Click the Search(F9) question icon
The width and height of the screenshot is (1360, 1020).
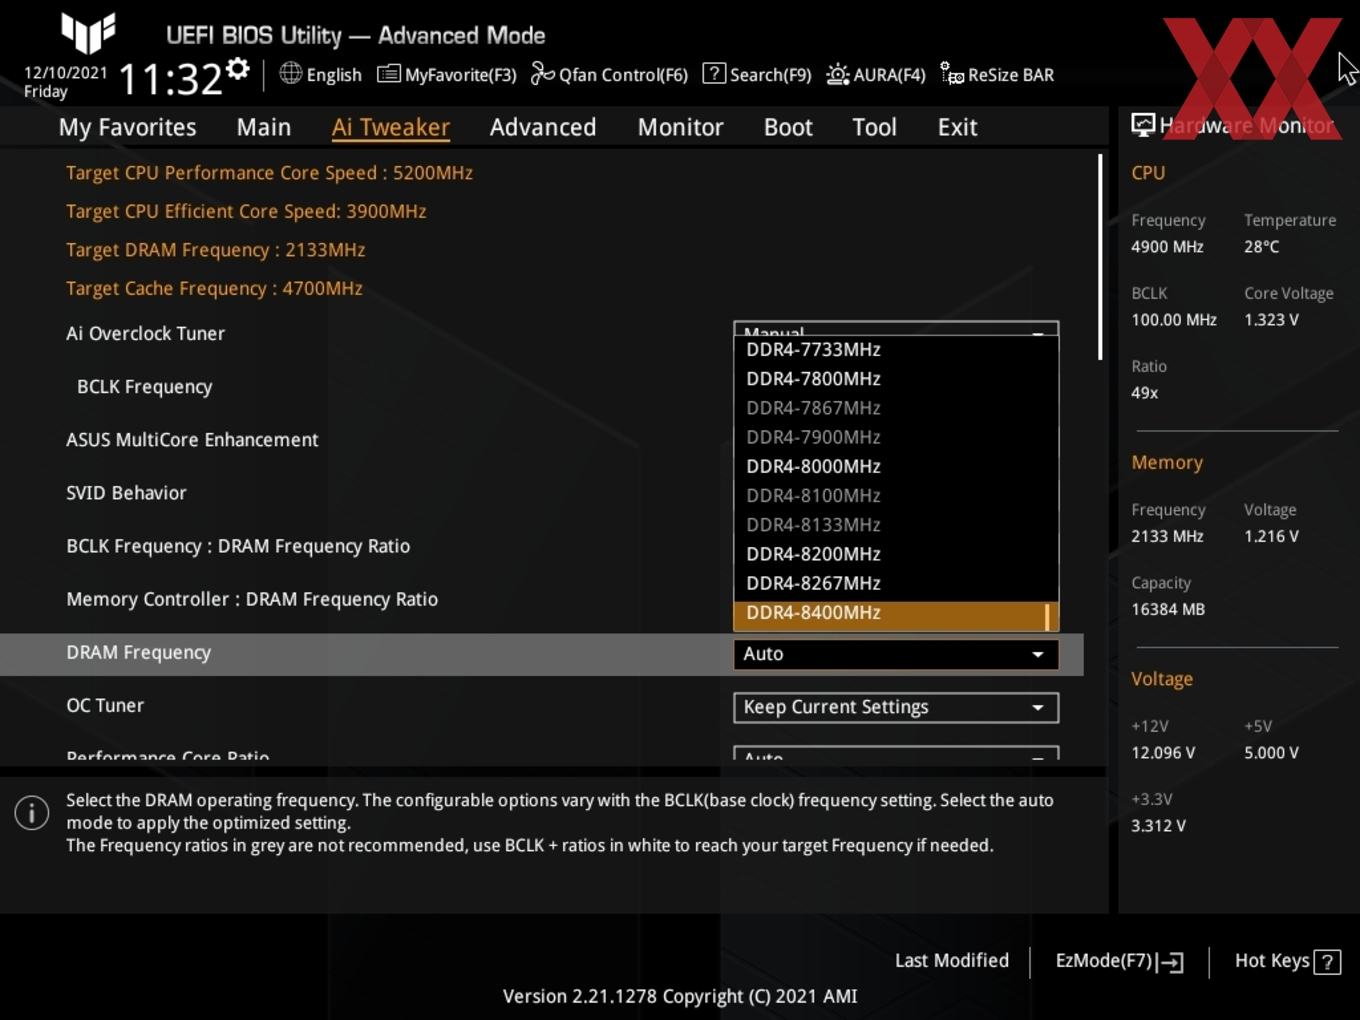[x=714, y=73]
